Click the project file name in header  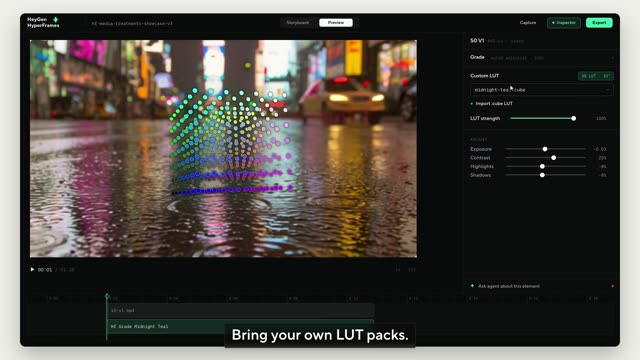tap(132, 24)
